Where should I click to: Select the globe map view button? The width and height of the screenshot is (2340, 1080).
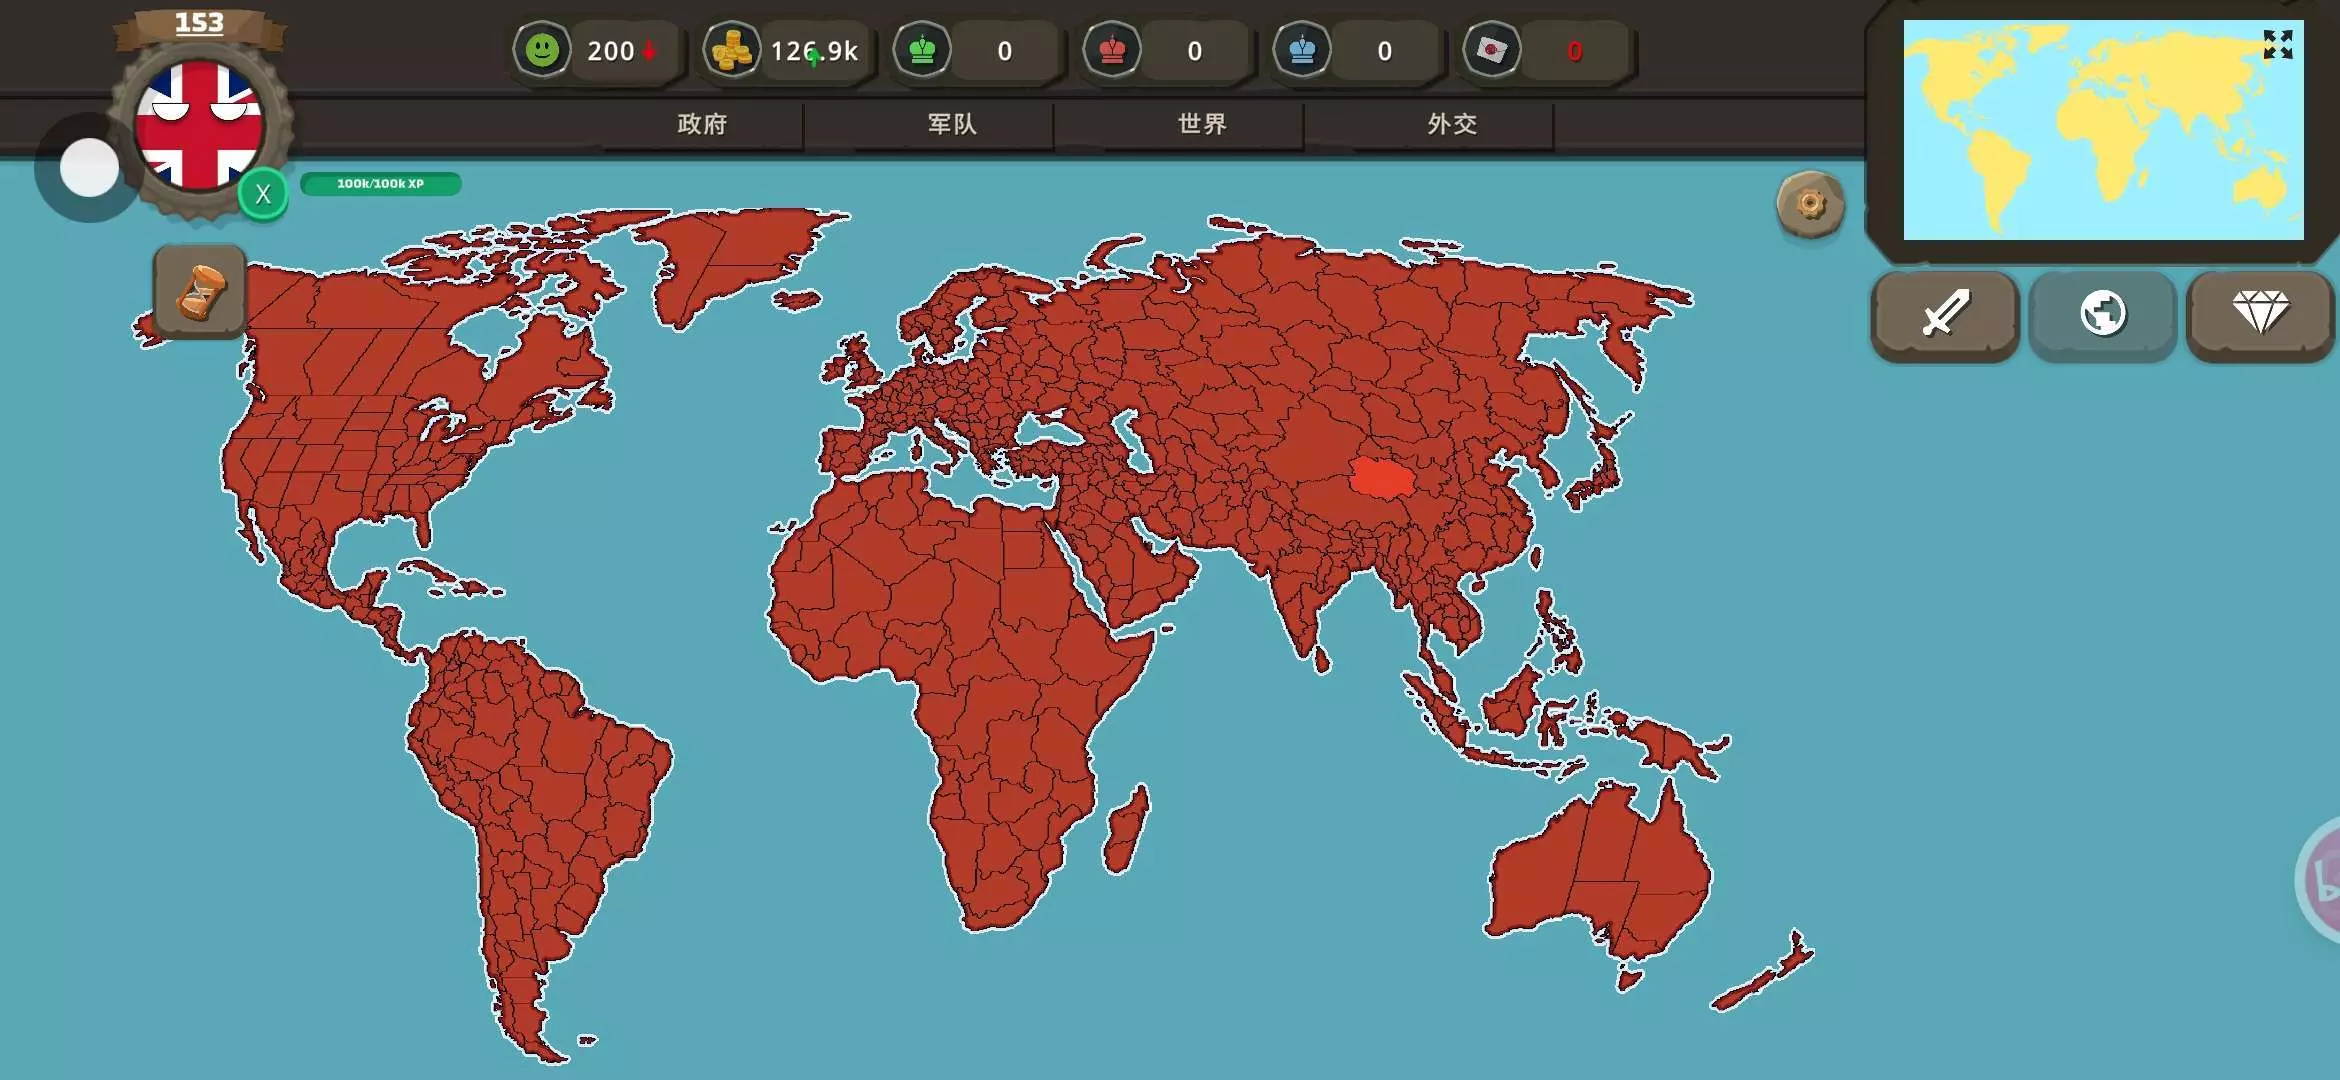pos(2102,314)
